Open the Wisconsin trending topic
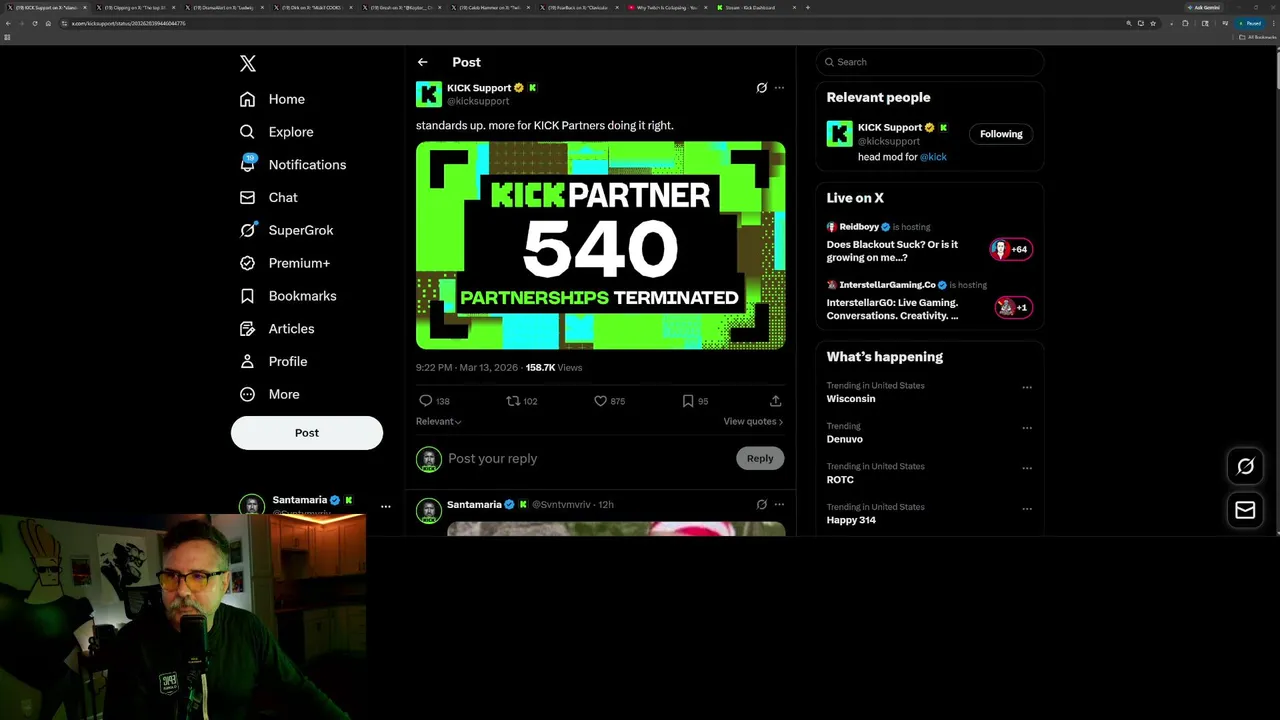 coord(851,399)
